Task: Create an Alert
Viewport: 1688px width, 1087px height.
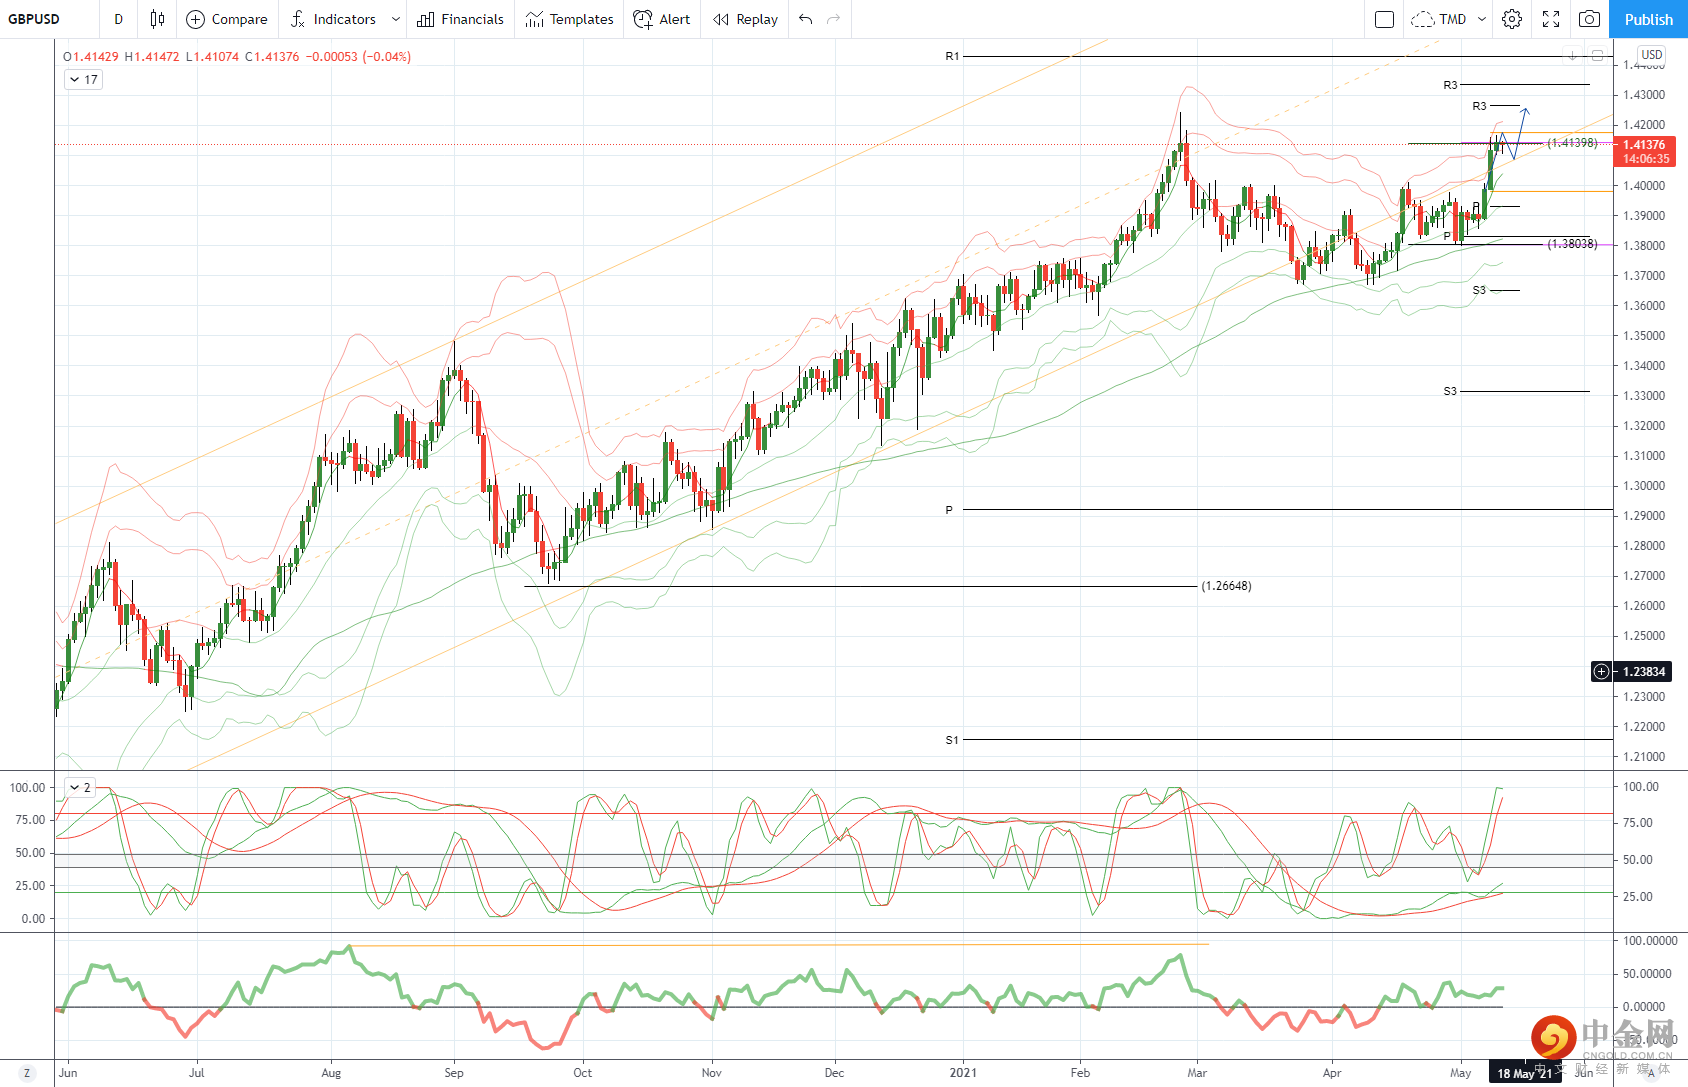Action: pyautogui.click(x=662, y=19)
